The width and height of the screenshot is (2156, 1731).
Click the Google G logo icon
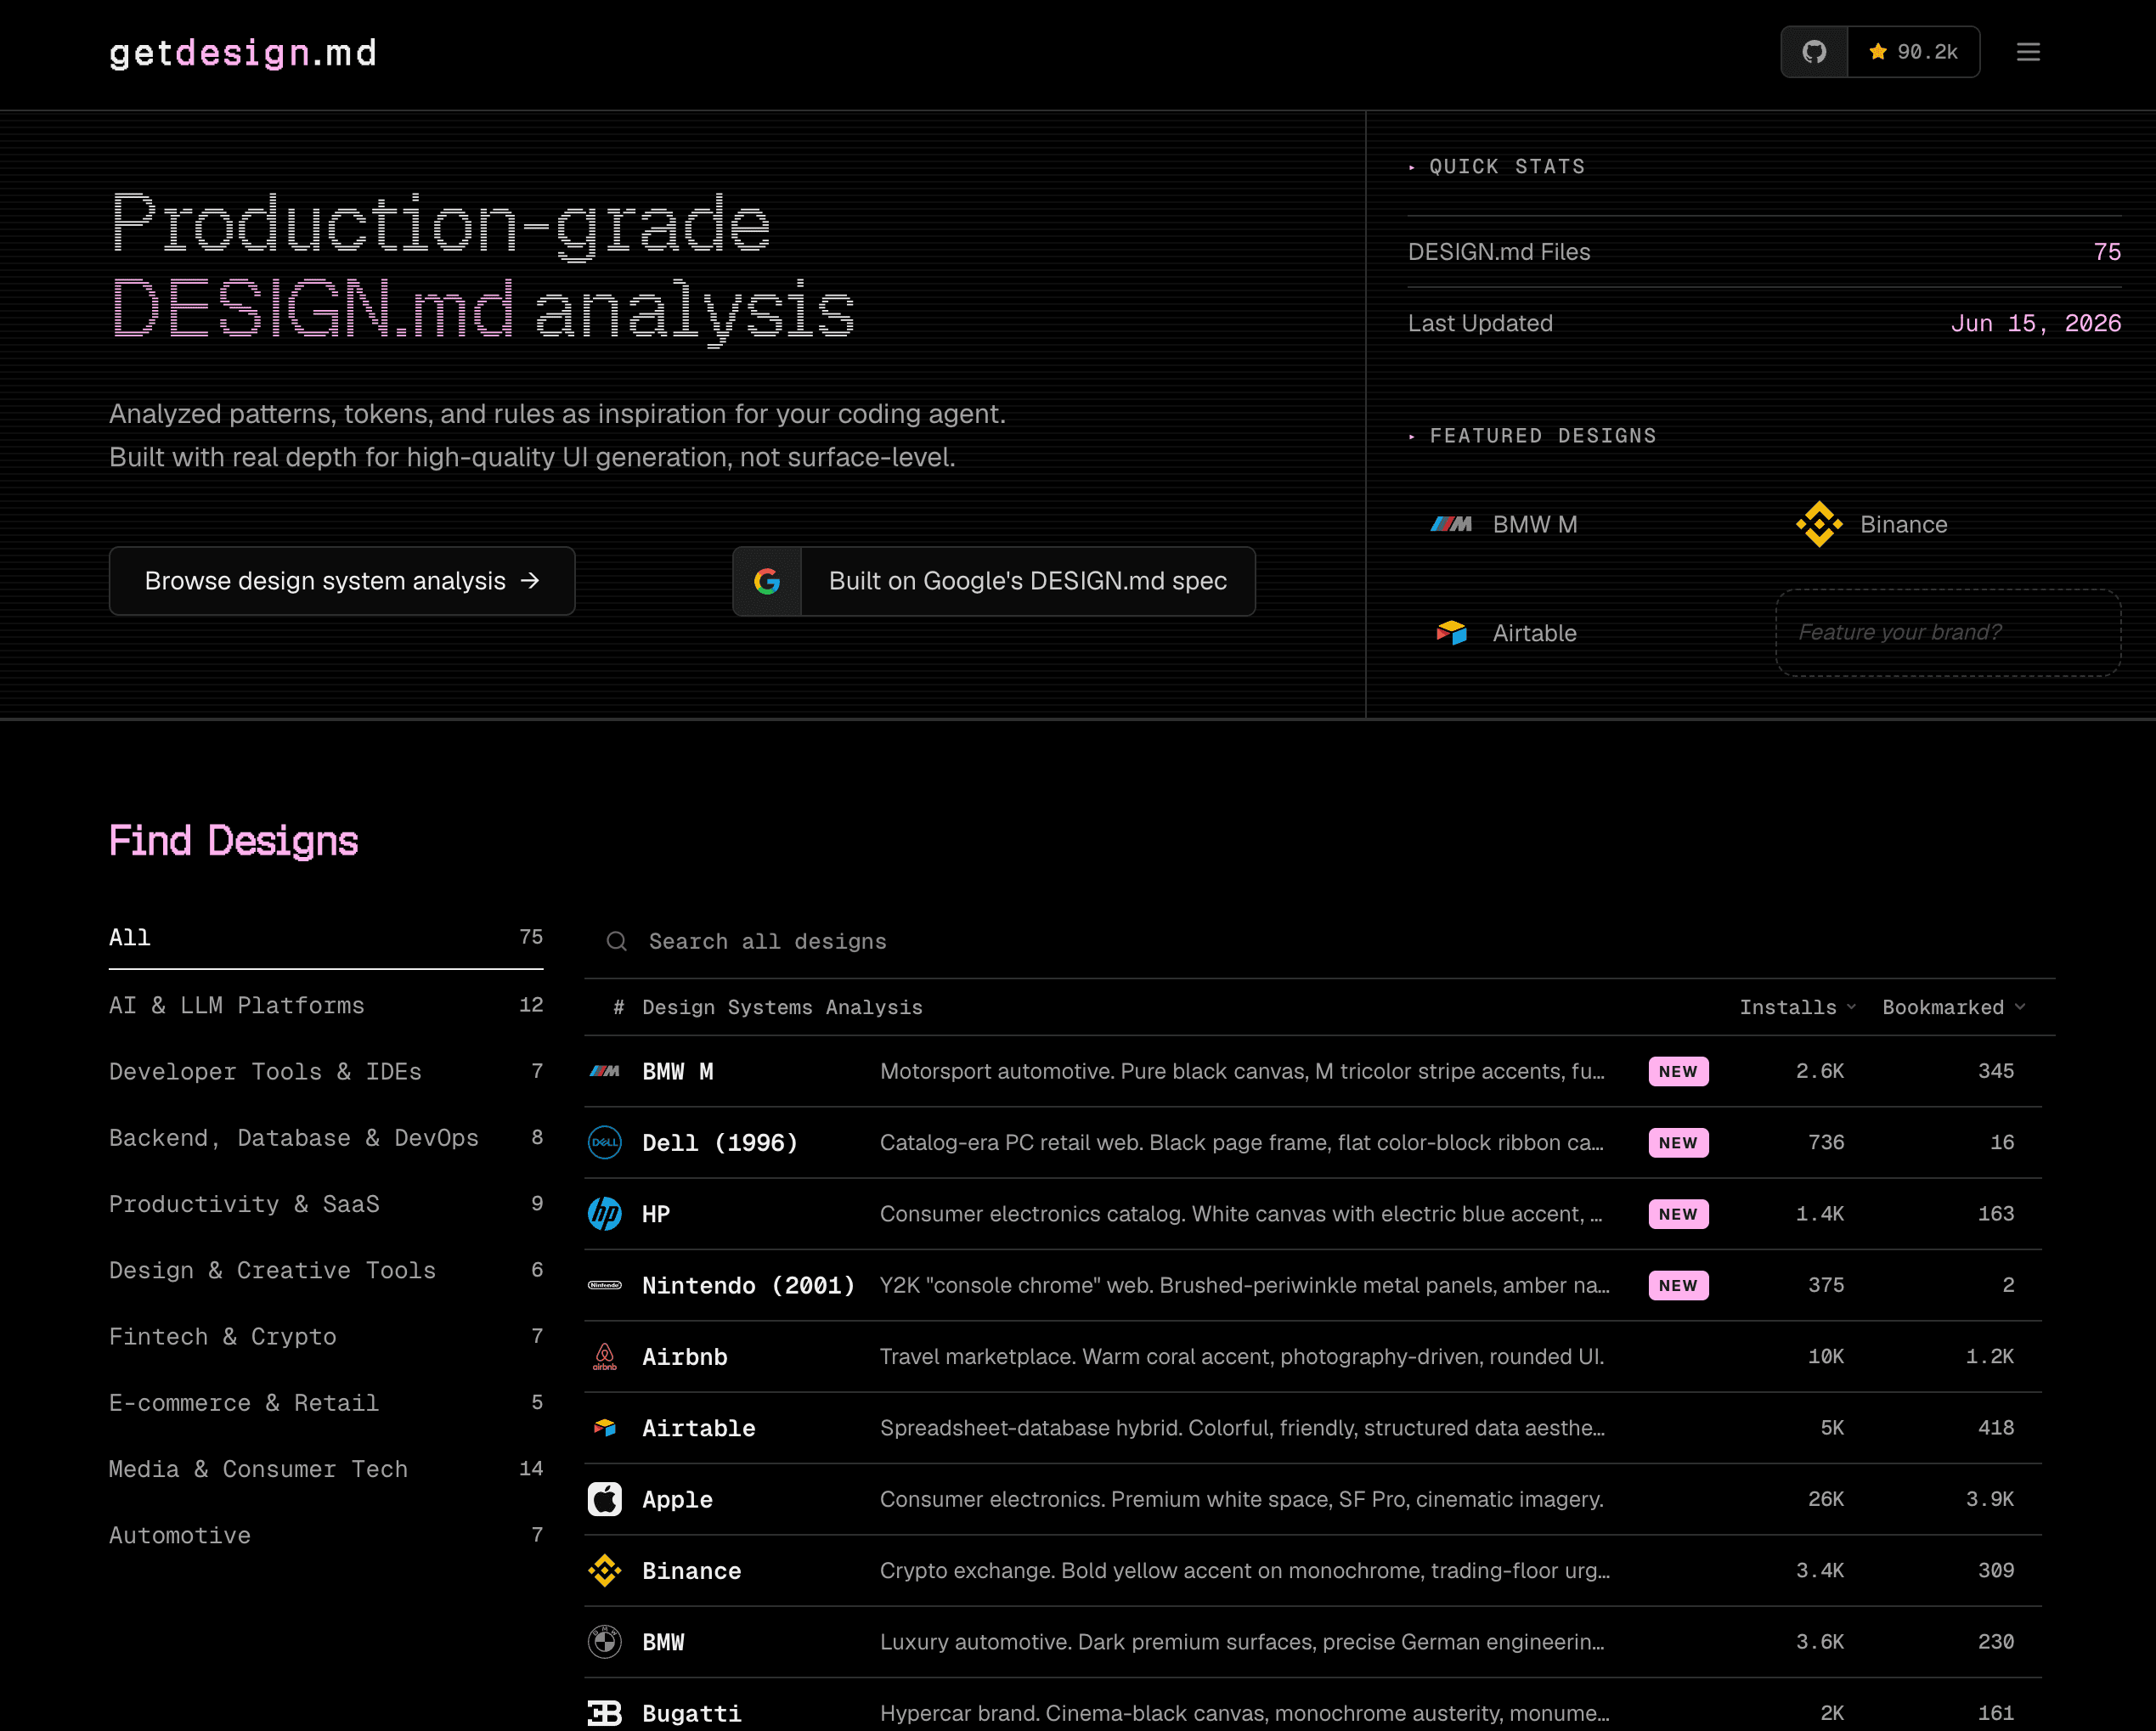767,581
